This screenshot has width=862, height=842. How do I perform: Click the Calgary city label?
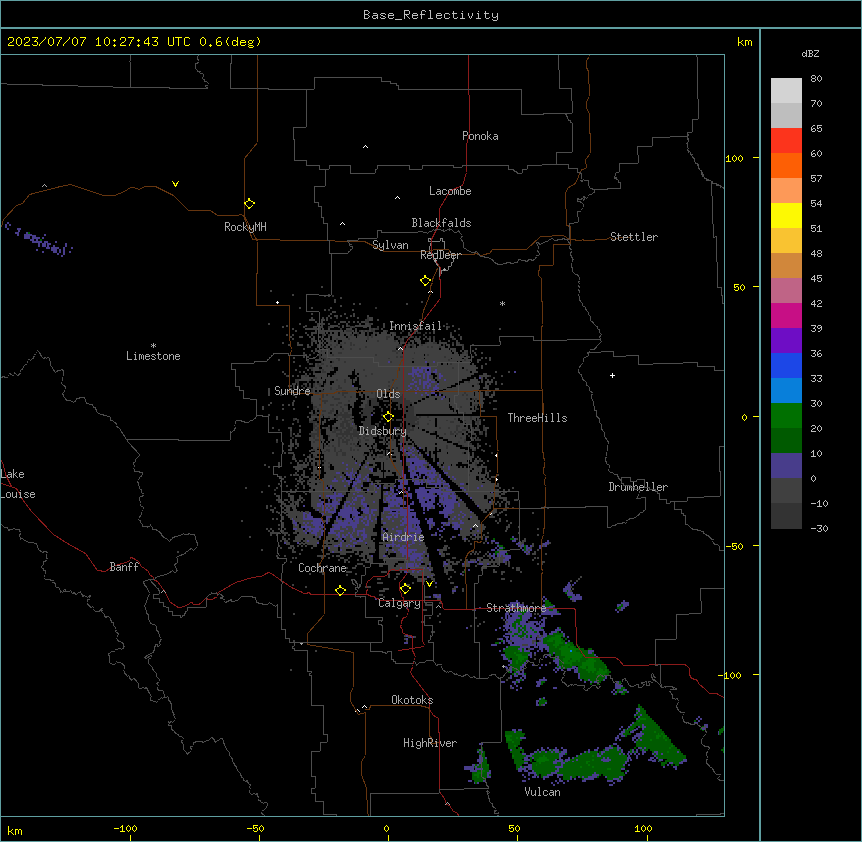point(399,603)
